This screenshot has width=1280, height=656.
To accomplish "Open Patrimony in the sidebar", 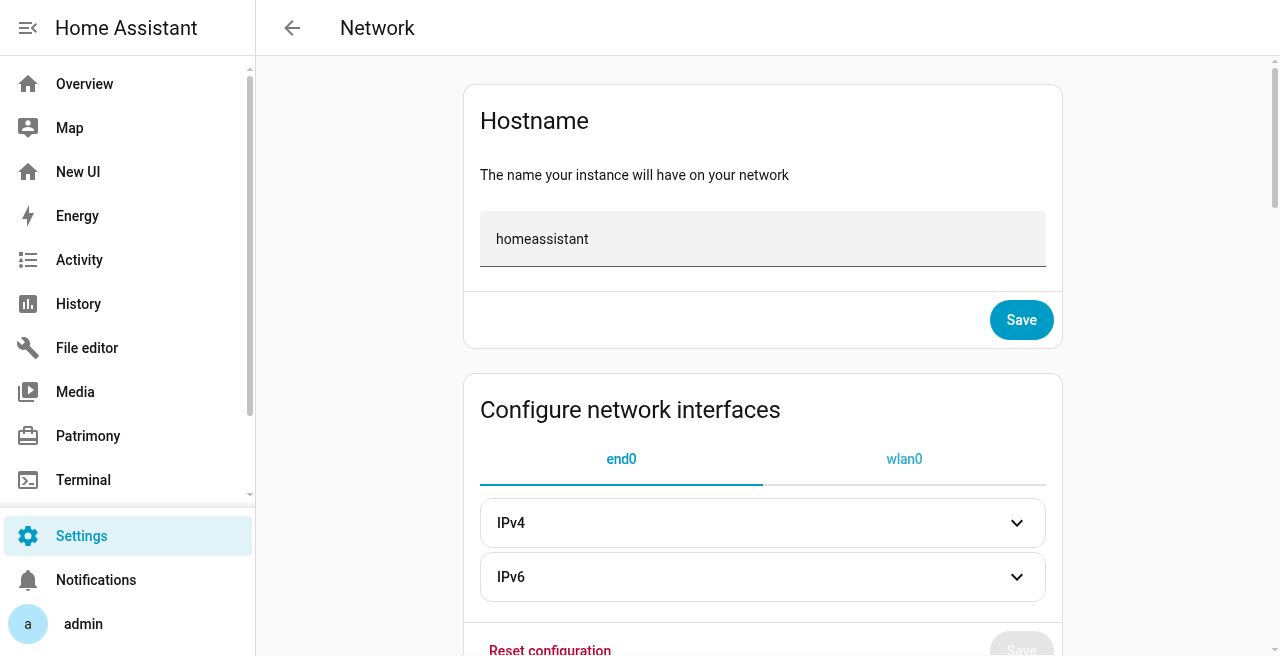I will click(x=128, y=436).
